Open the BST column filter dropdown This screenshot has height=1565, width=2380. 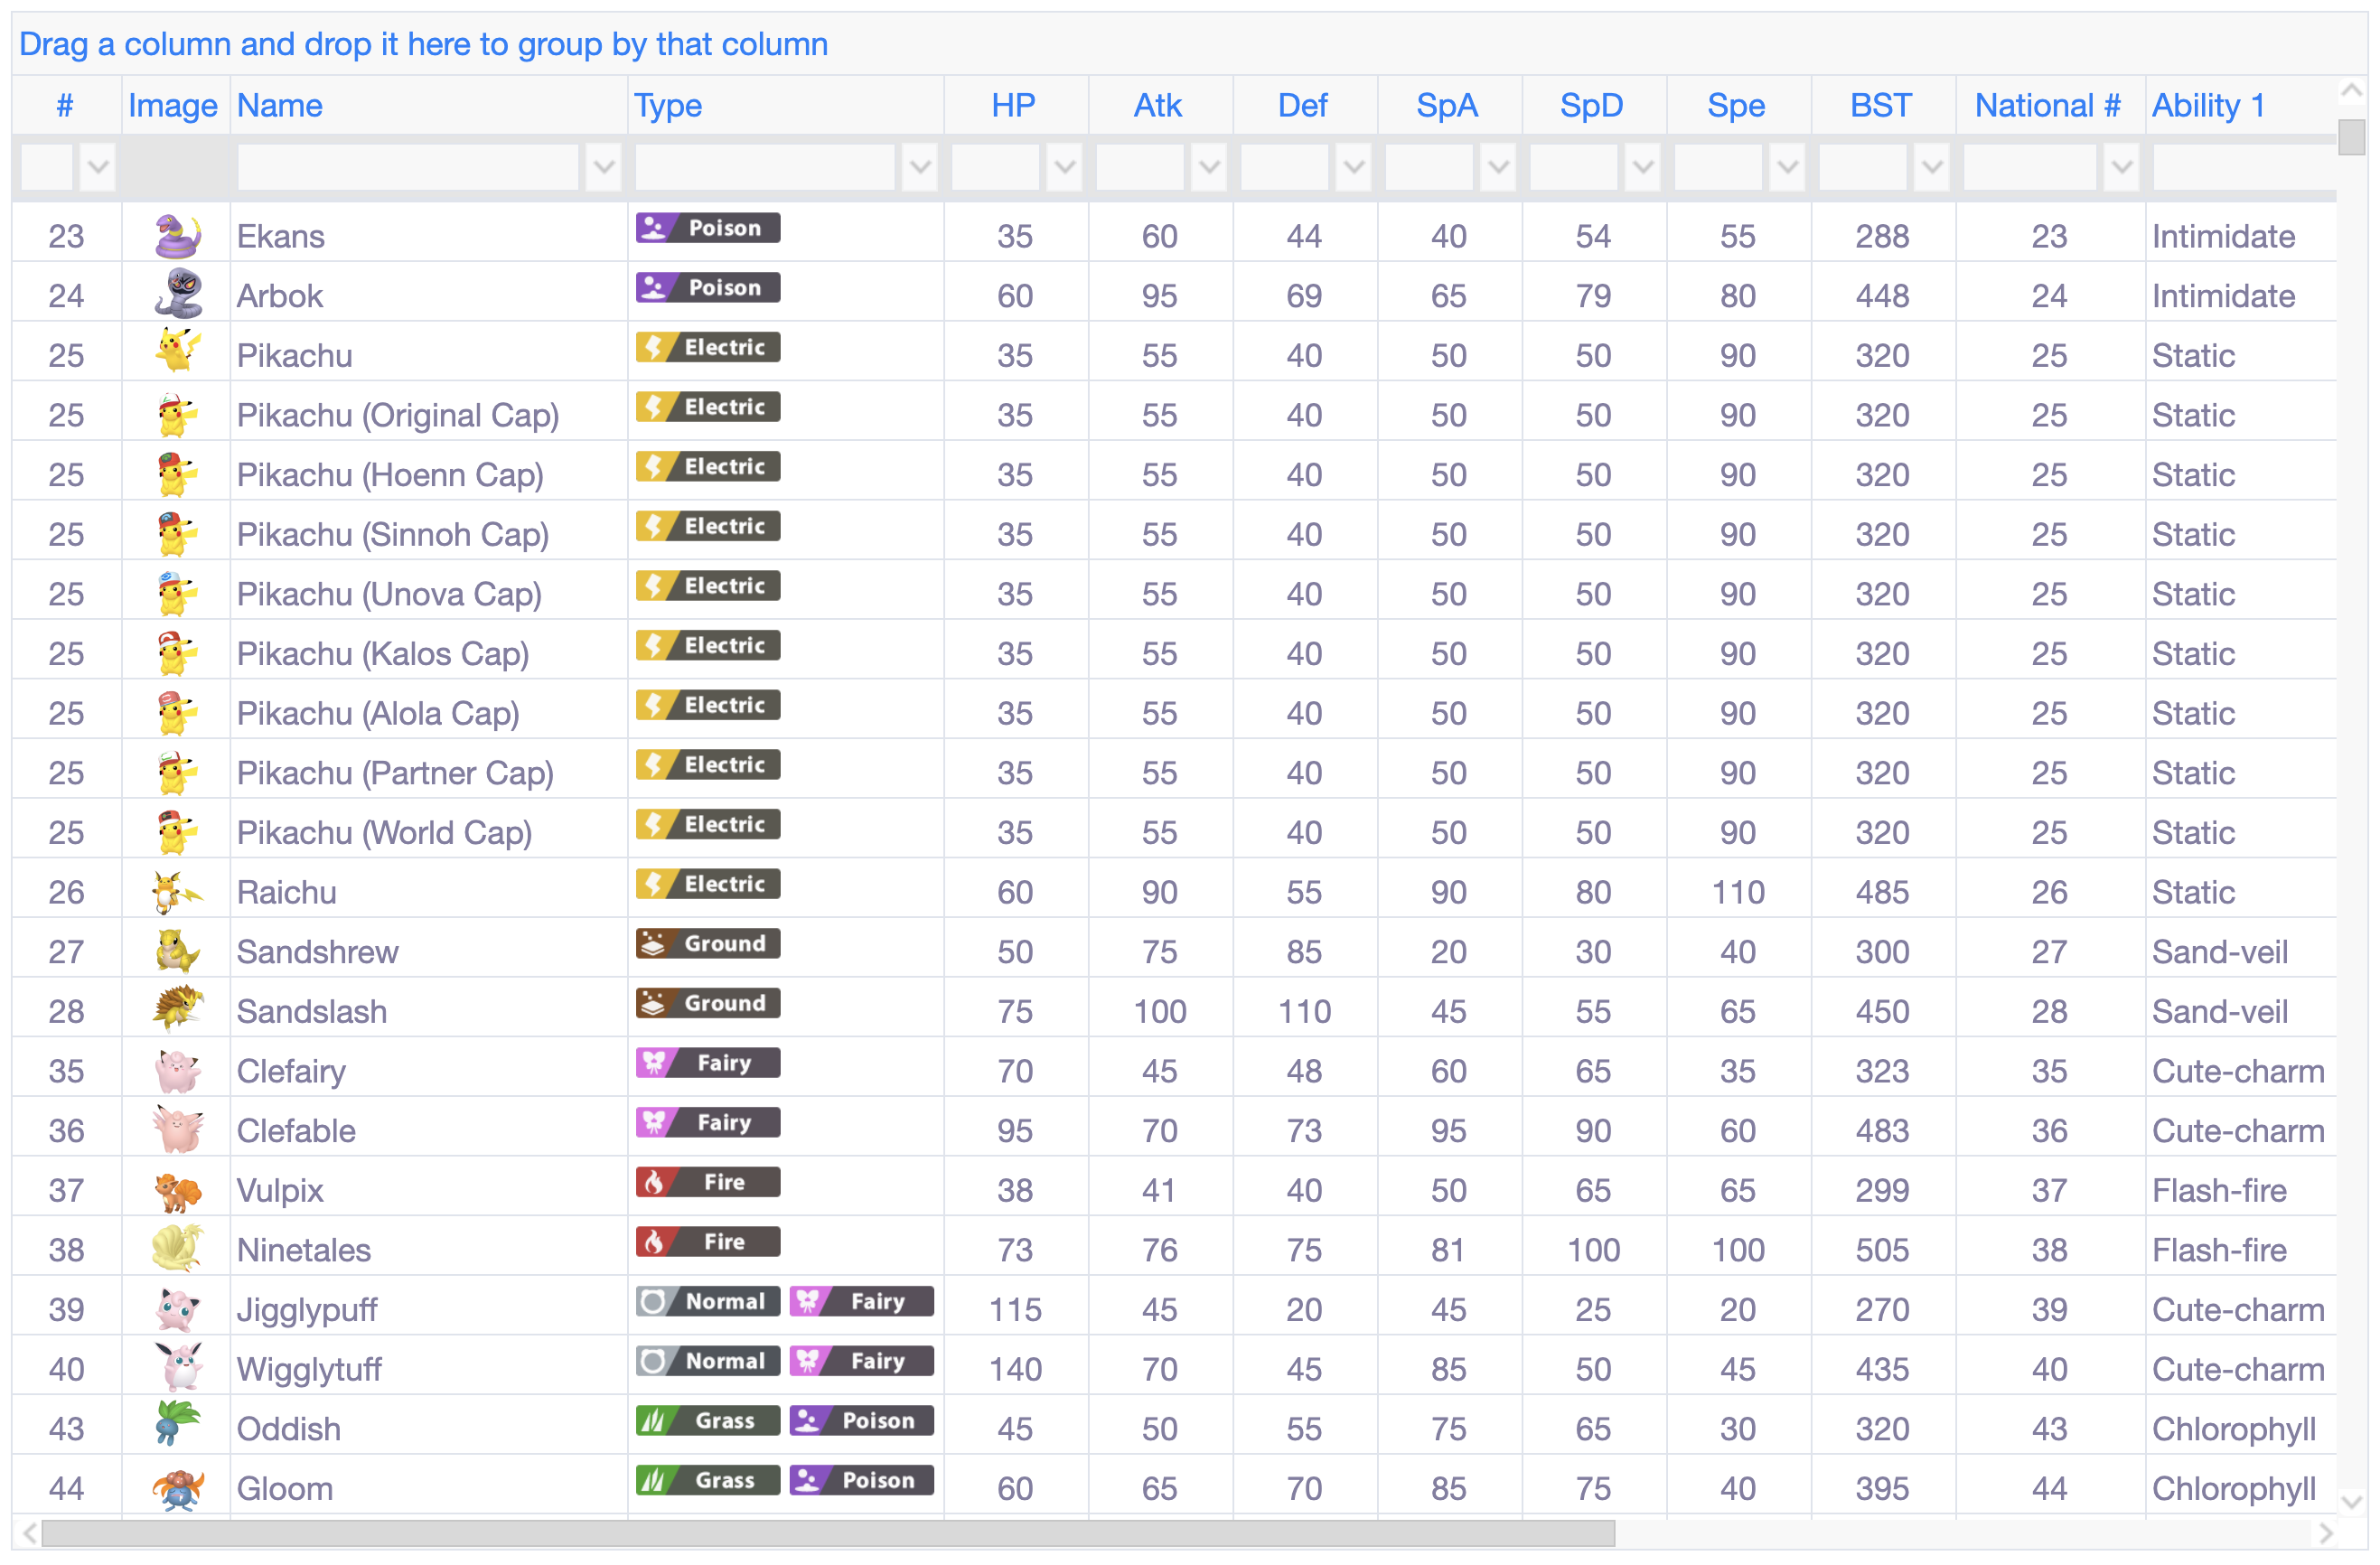click(x=1932, y=167)
